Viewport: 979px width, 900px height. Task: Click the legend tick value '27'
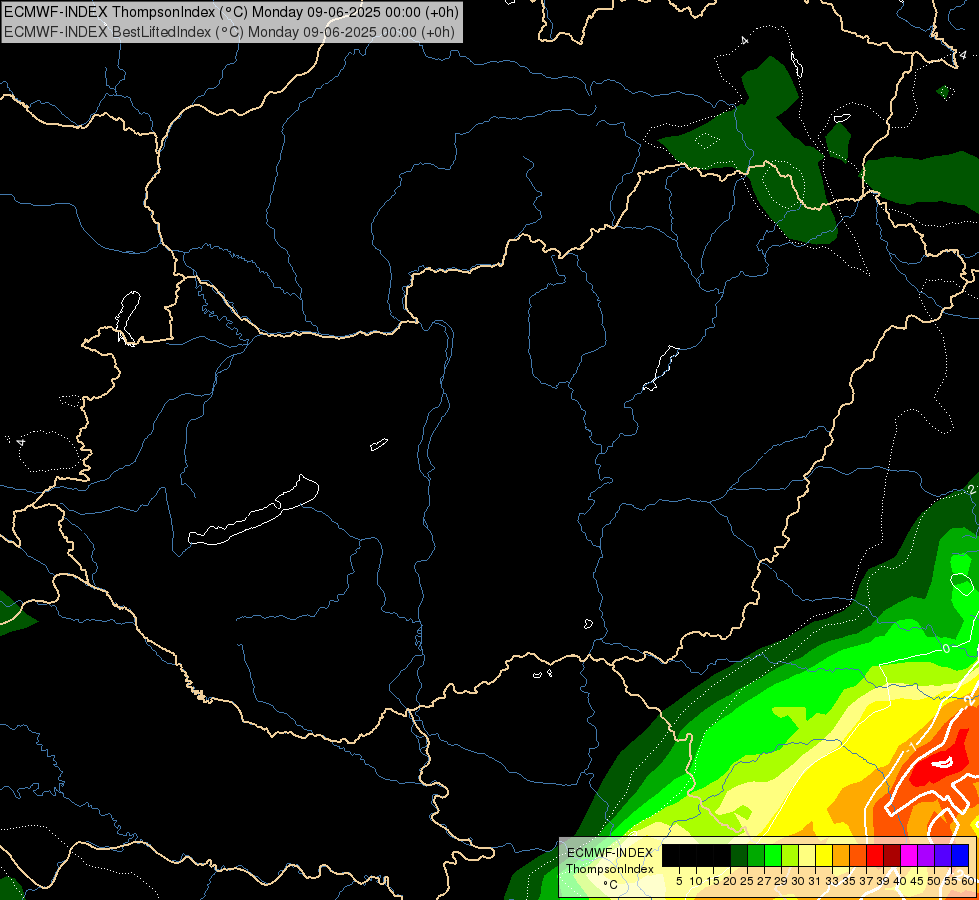point(764,881)
